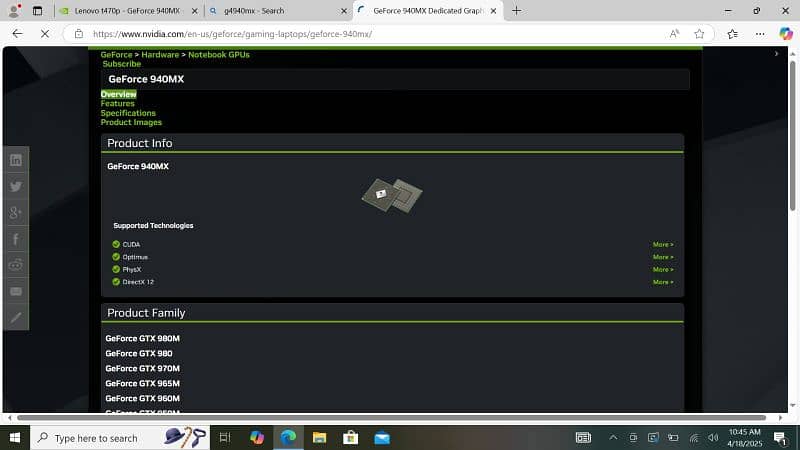Click Microsoft Edge taskbar icon
The image size is (800, 450).
(x=288, y=438)
